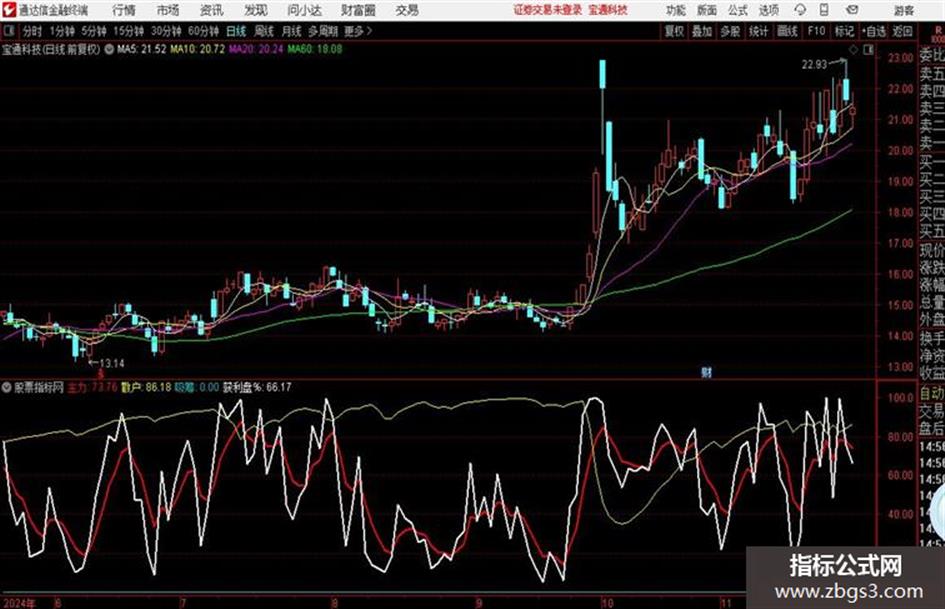Click the MA5: 21.52 indicator label
This screenshot has height=609, width=945.
(x=142, y=49)
